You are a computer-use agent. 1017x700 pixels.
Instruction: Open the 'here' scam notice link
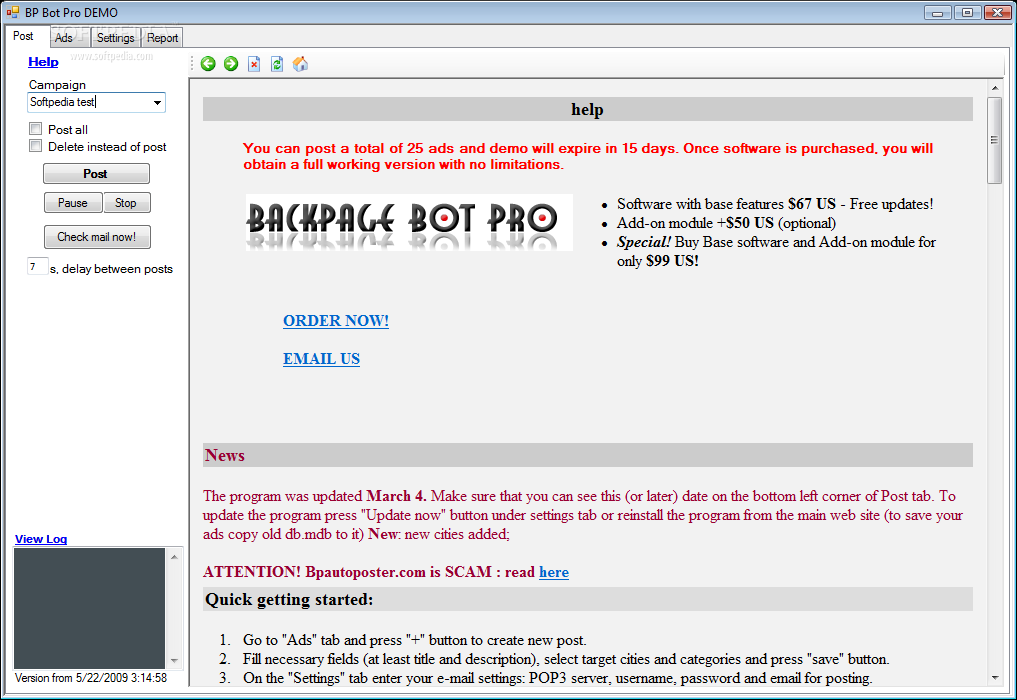(554, 572)
